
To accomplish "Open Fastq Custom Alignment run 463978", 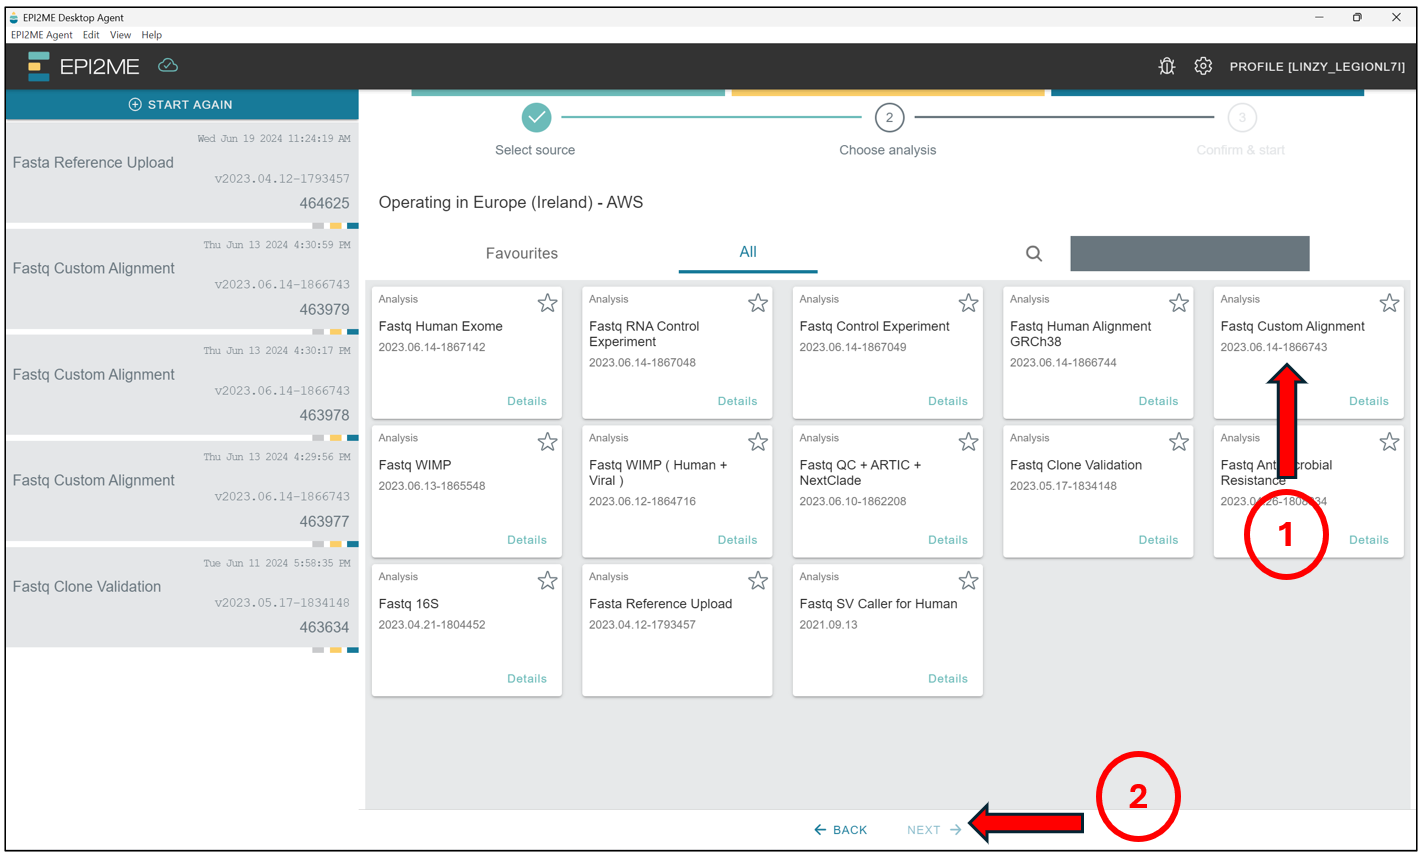I will (x=182, y=387).
